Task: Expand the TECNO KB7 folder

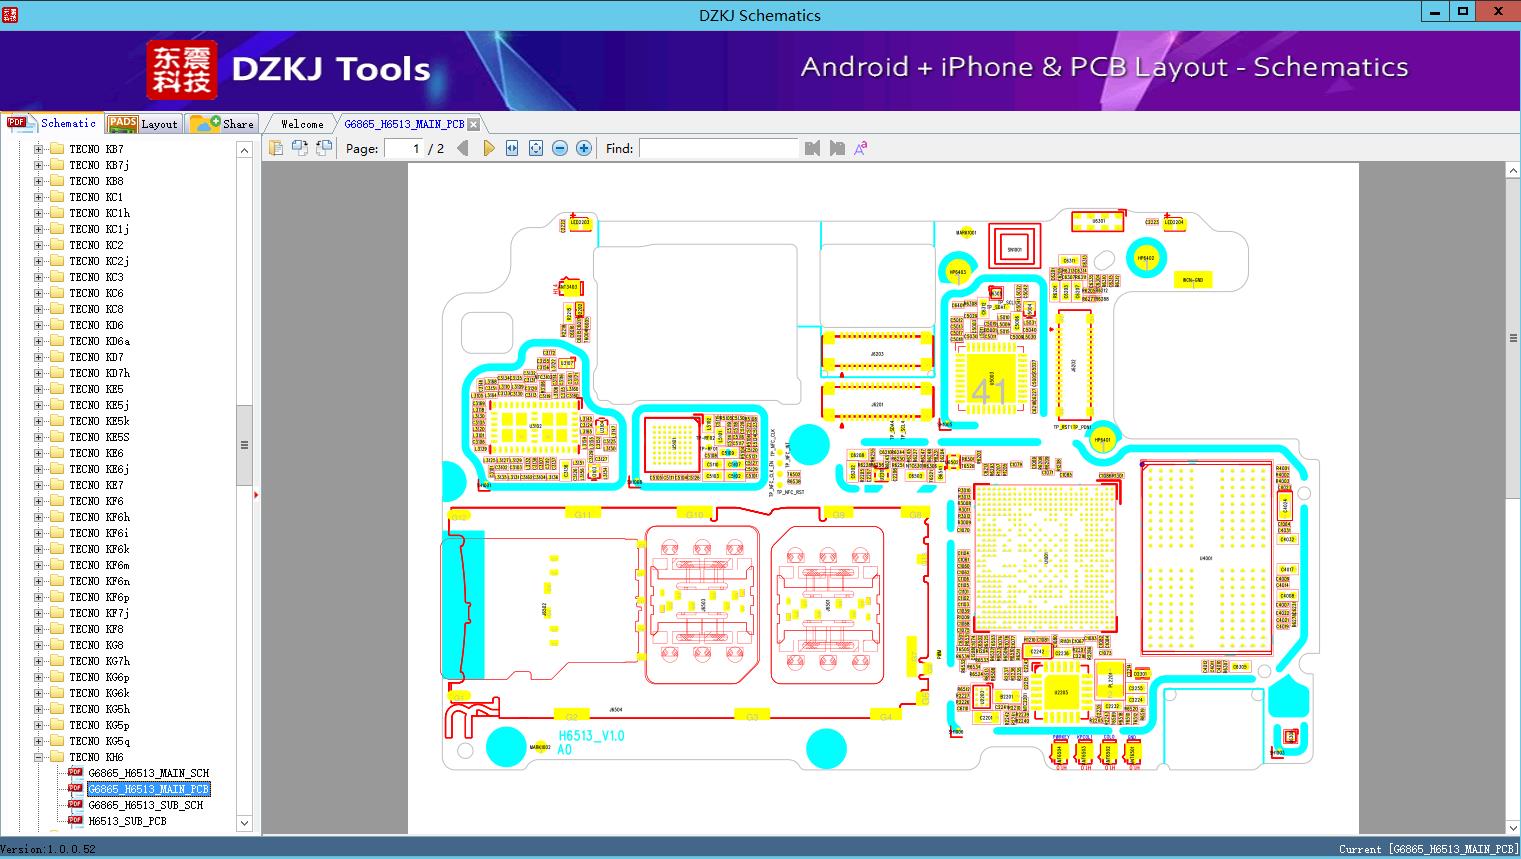Action: tap(39, 149)
